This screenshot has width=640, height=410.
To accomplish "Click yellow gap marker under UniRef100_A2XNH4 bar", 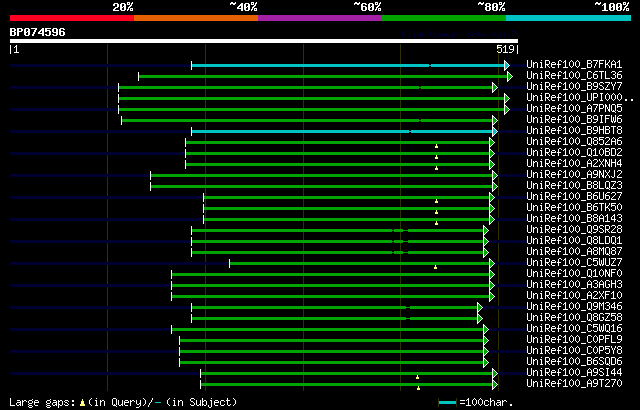I will pos(436,168).
